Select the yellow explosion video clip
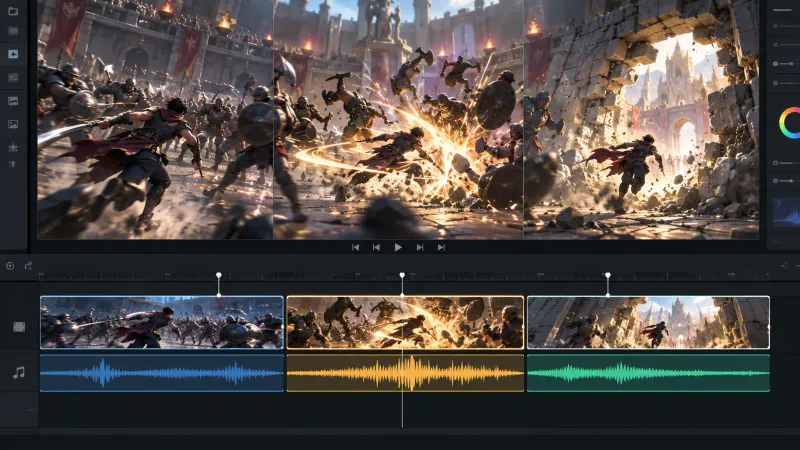This screenshot has height=450, width=800. click(405, 322)
